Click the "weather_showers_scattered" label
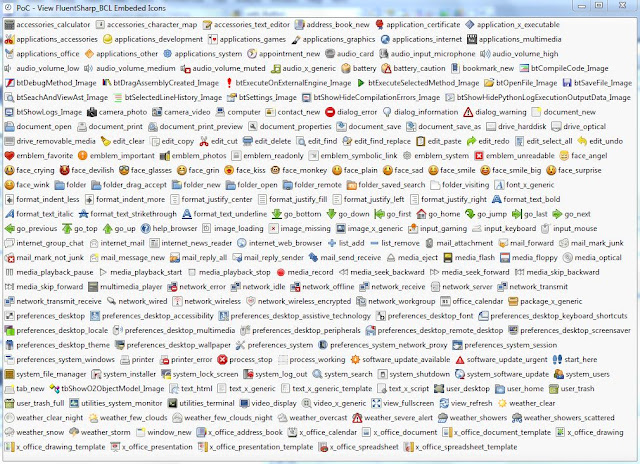The width and height of the screenshot is (640, 464). point(569,418)
